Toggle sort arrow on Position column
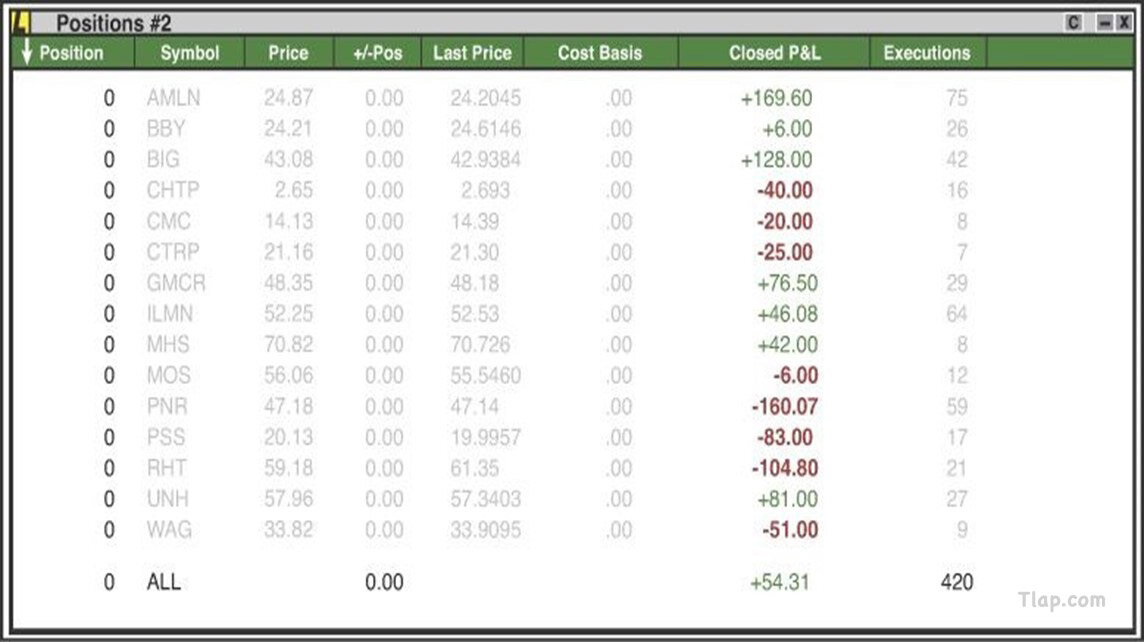The width and height of the screenshot is (1144, 642). coord(26,53)
